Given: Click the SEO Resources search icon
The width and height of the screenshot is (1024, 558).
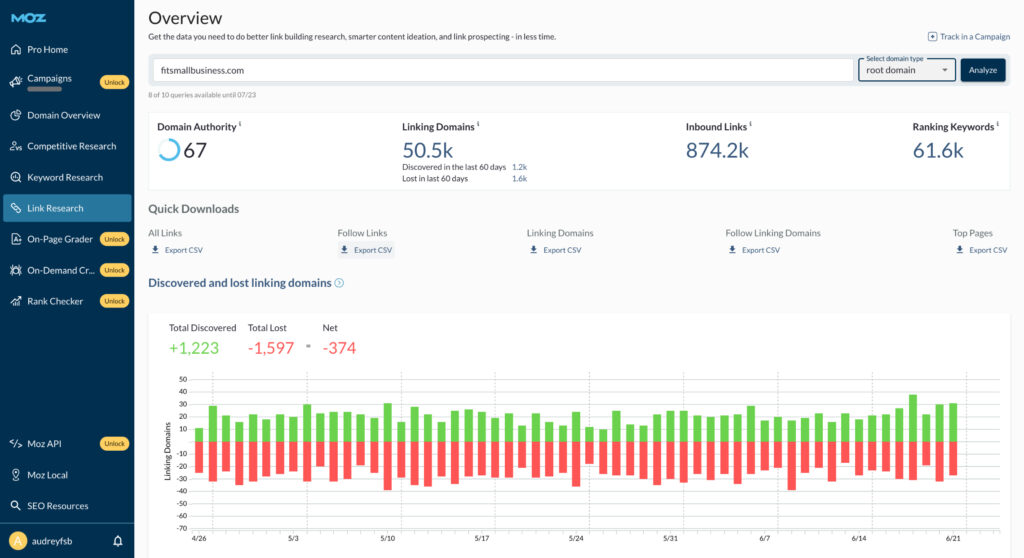Looking at the screenshot, I should 16,506.
